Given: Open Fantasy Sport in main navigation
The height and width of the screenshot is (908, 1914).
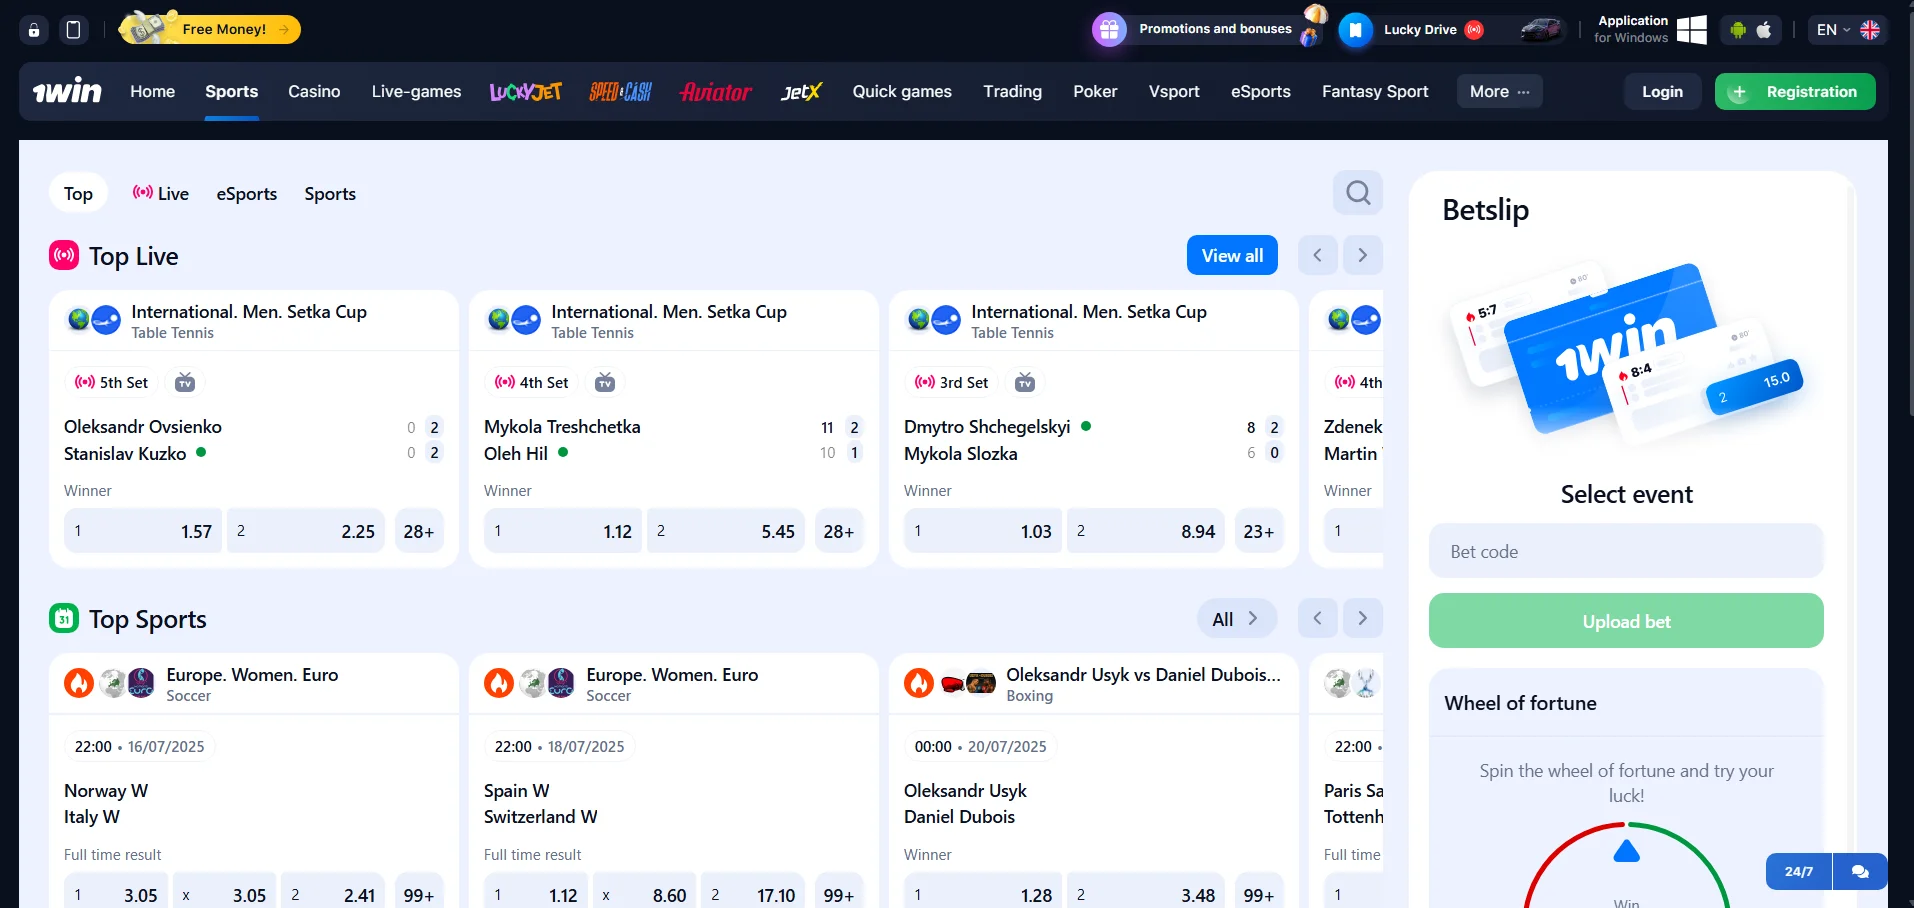Looking at the screenshot, I should 1375,91.
